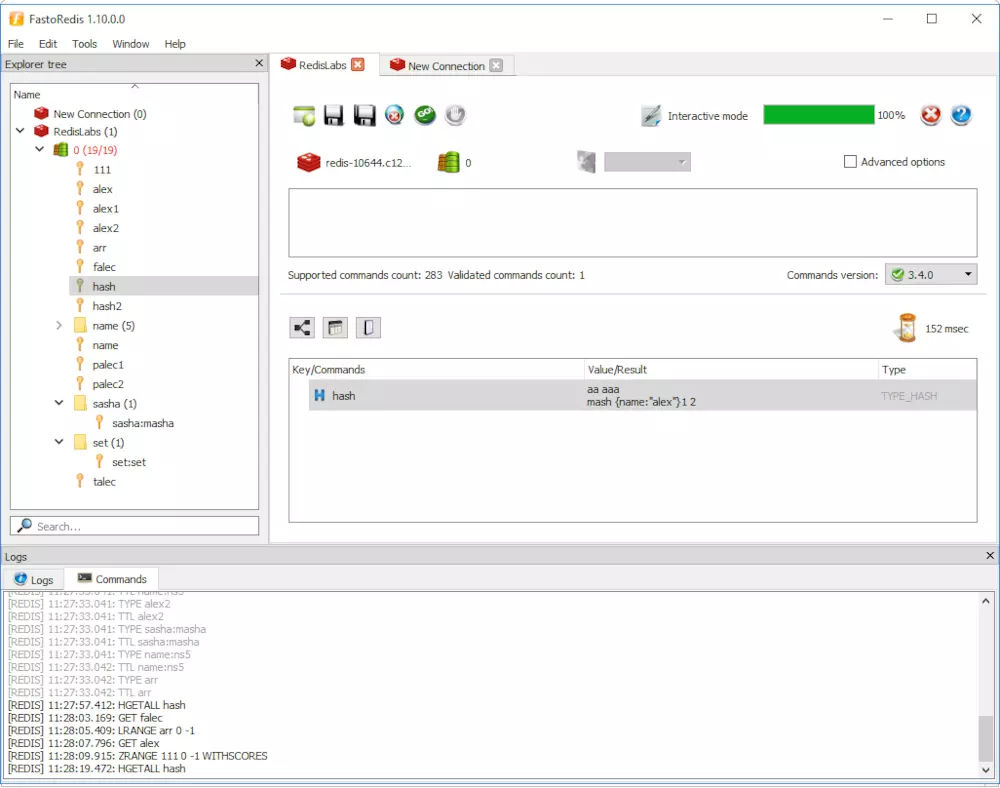
Task: Click the hourglass 152 msec icon
Action: [906, 328]
